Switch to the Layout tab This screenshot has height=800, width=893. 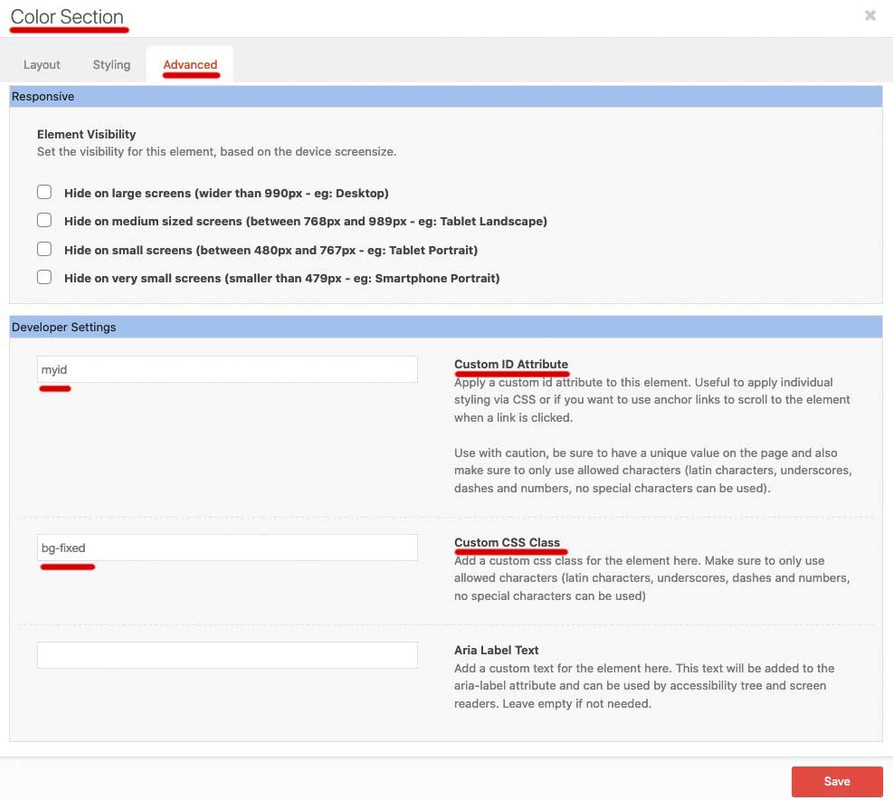tap(42, 64)
